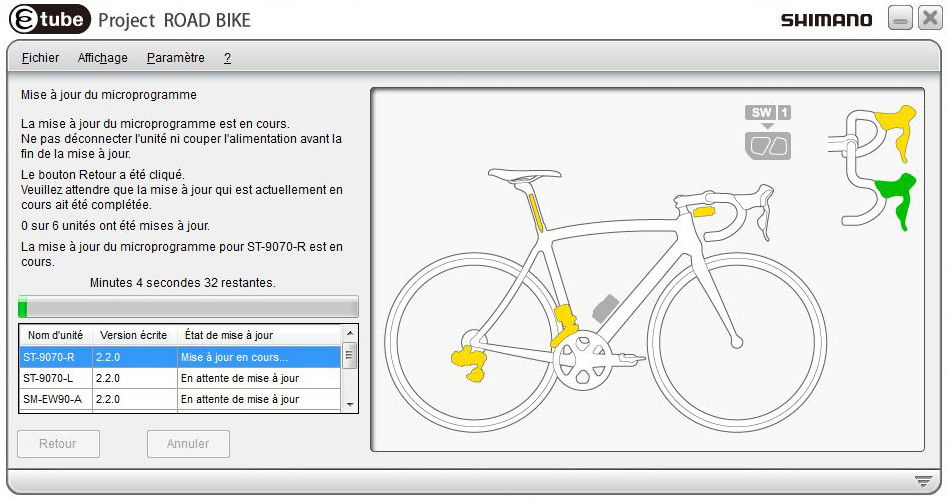Click SM-EW90-A 'En attente de mise à jour' cell
The width and height of the screenshot is (948, 499).
(259, 399)
